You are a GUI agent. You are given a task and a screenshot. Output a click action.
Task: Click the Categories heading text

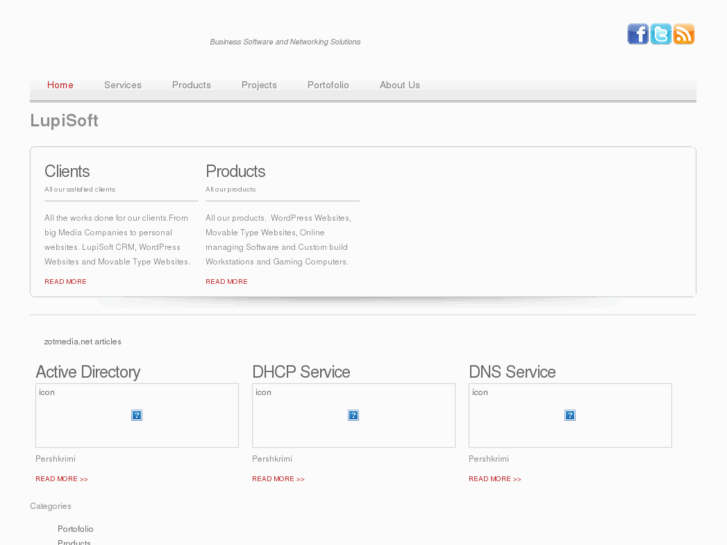pos(51,506)
